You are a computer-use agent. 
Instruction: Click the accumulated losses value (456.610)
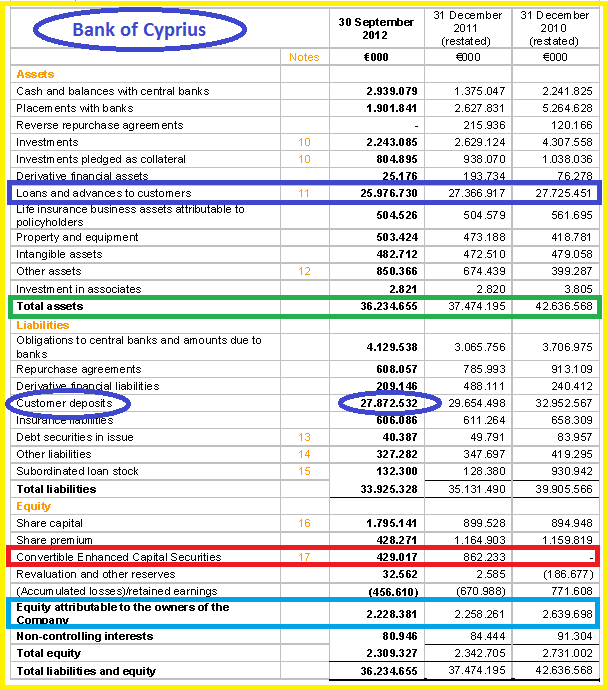point(393,592)
